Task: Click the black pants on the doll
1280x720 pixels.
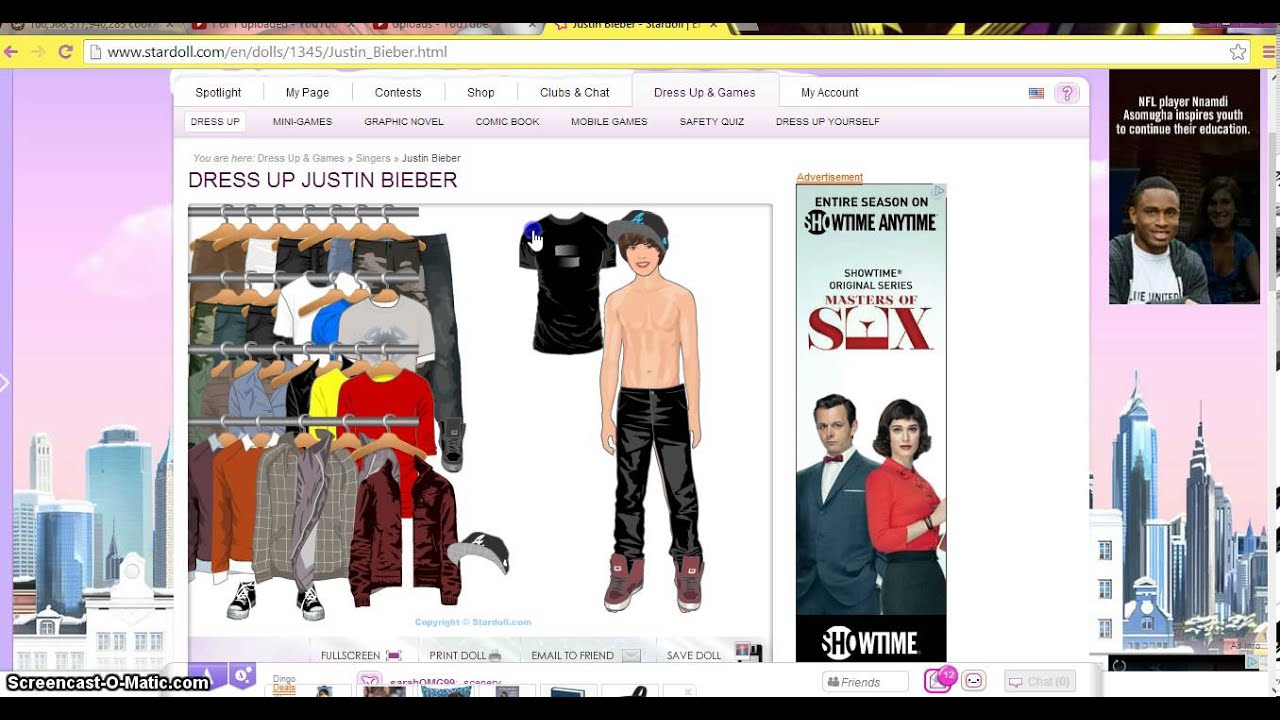Action: (x=653, y=470)
